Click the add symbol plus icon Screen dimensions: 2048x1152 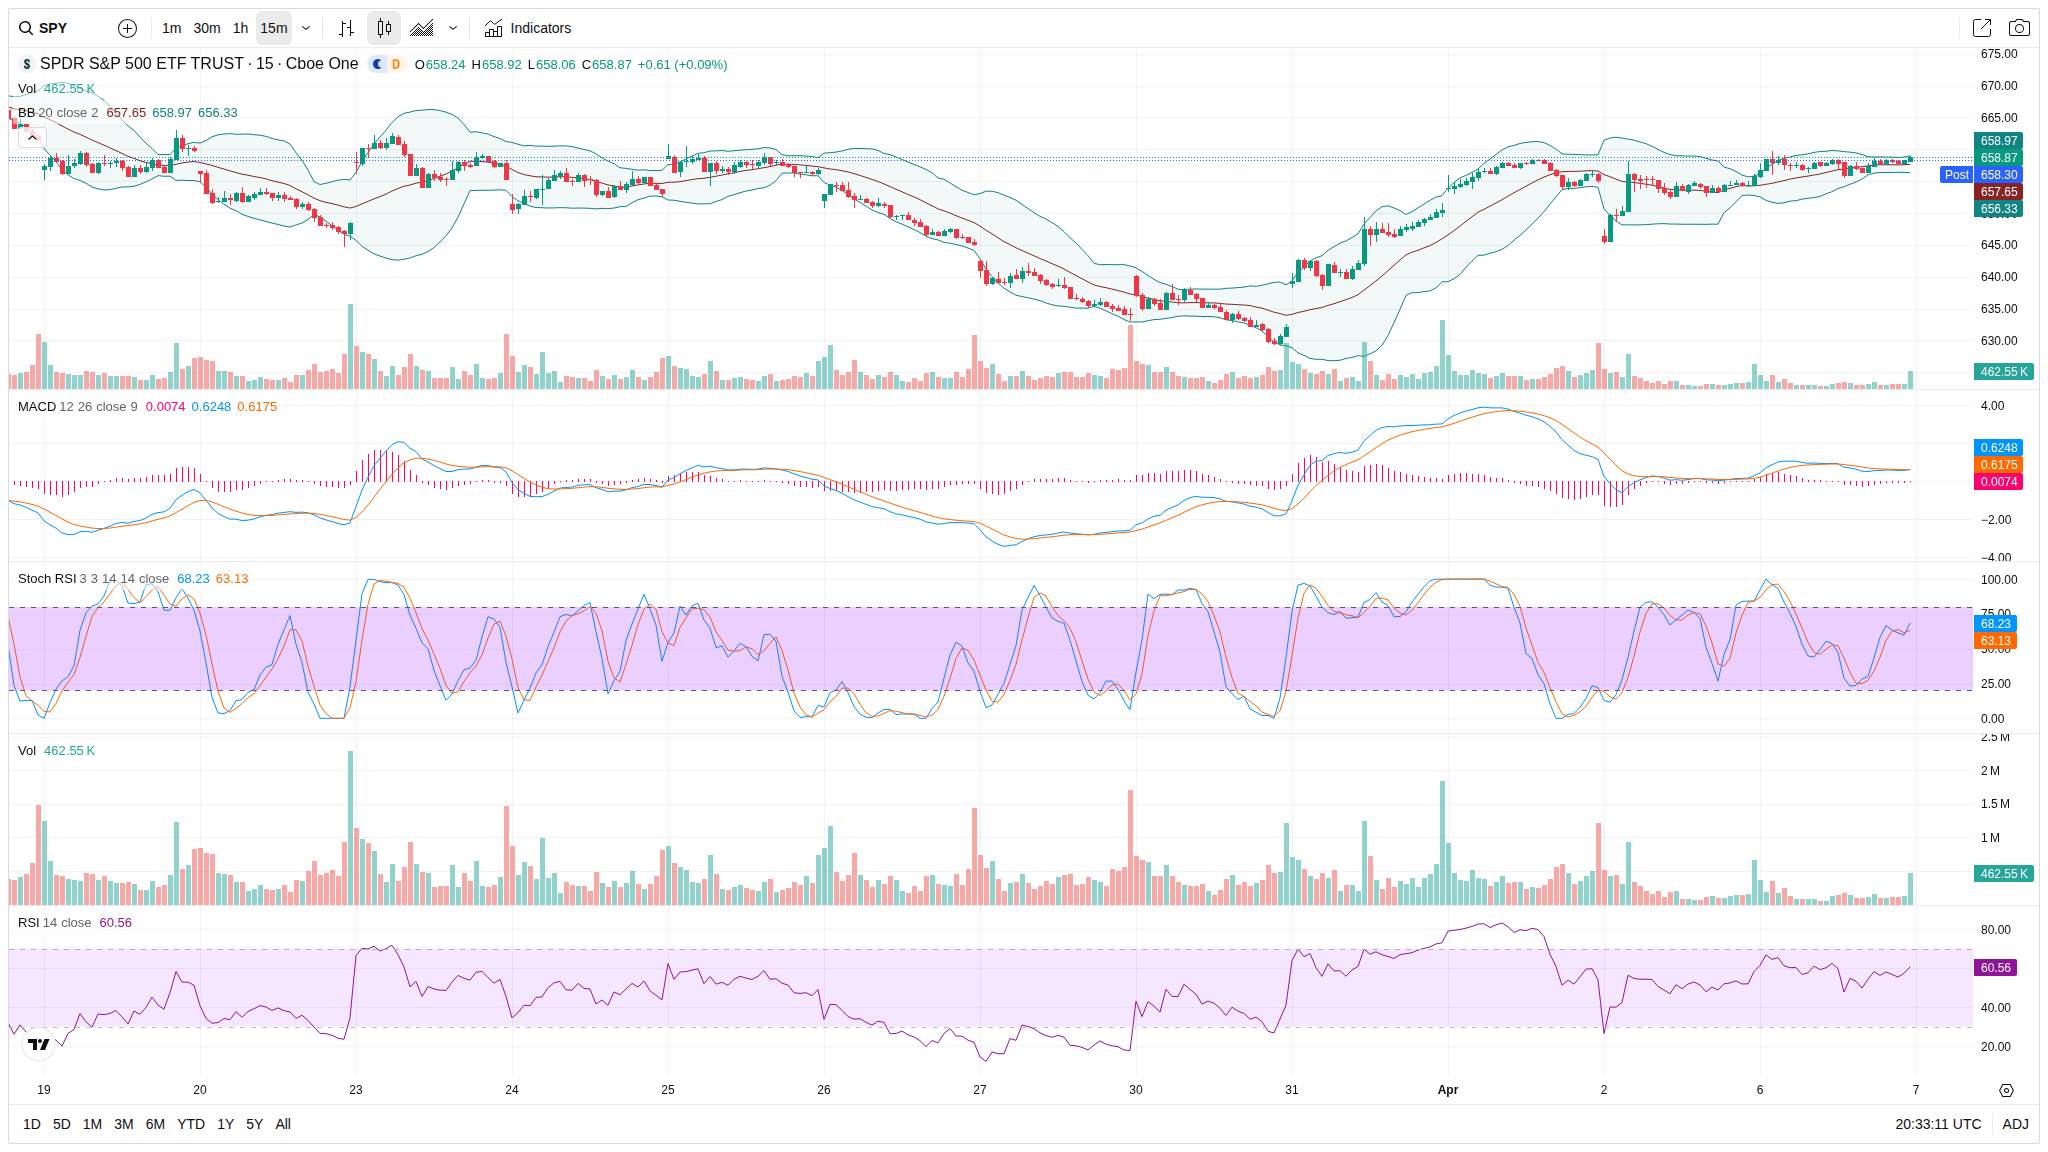pyautogui.click(x=127, y=28)
